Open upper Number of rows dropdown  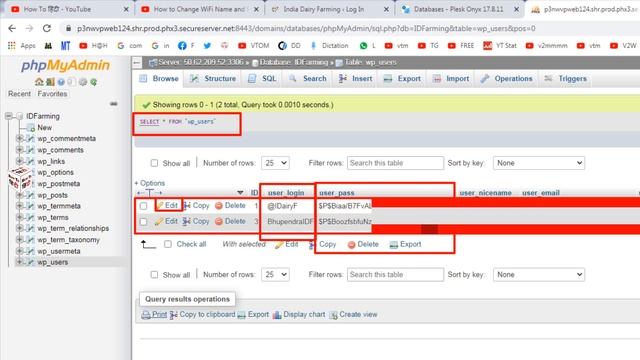(275, 163)
